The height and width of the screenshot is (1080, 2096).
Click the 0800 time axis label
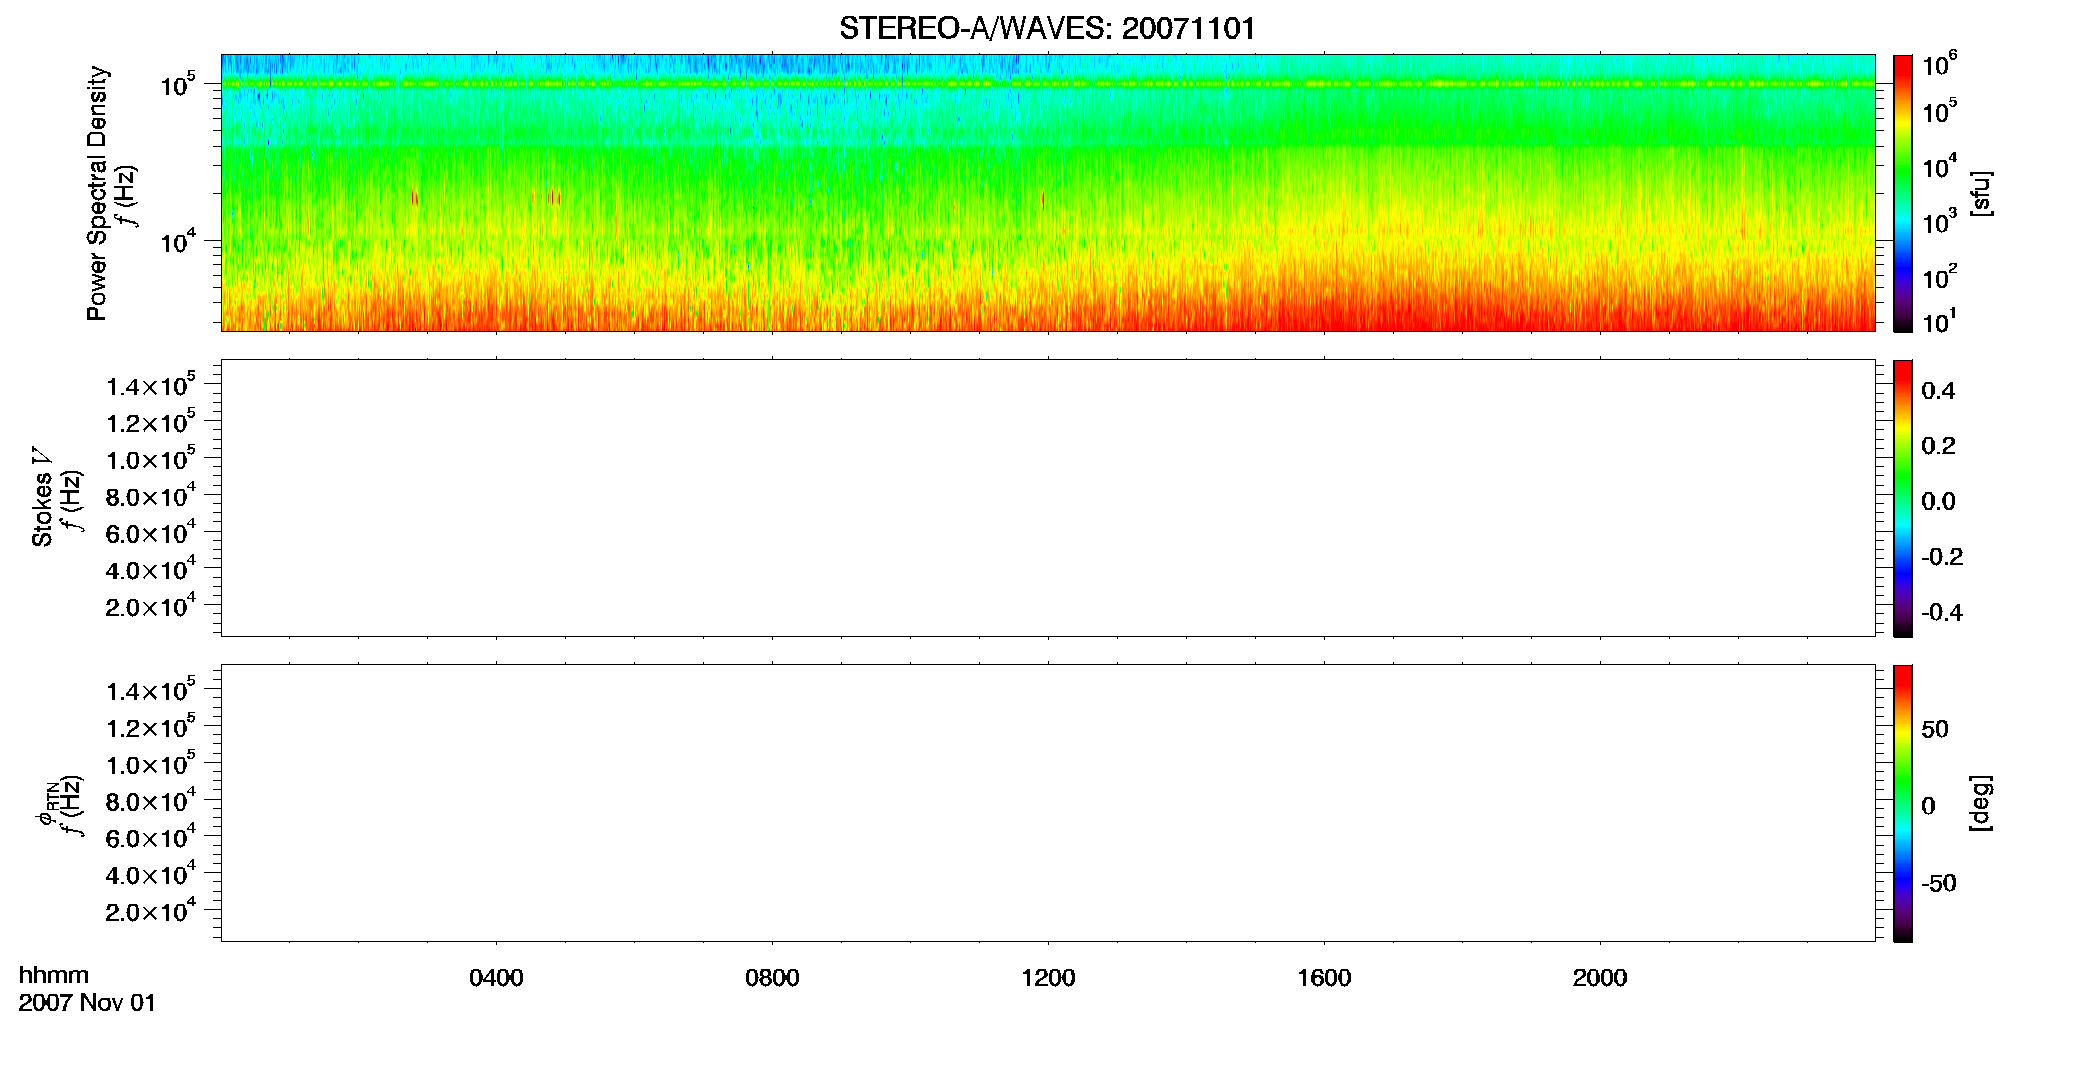pos(772,978)
